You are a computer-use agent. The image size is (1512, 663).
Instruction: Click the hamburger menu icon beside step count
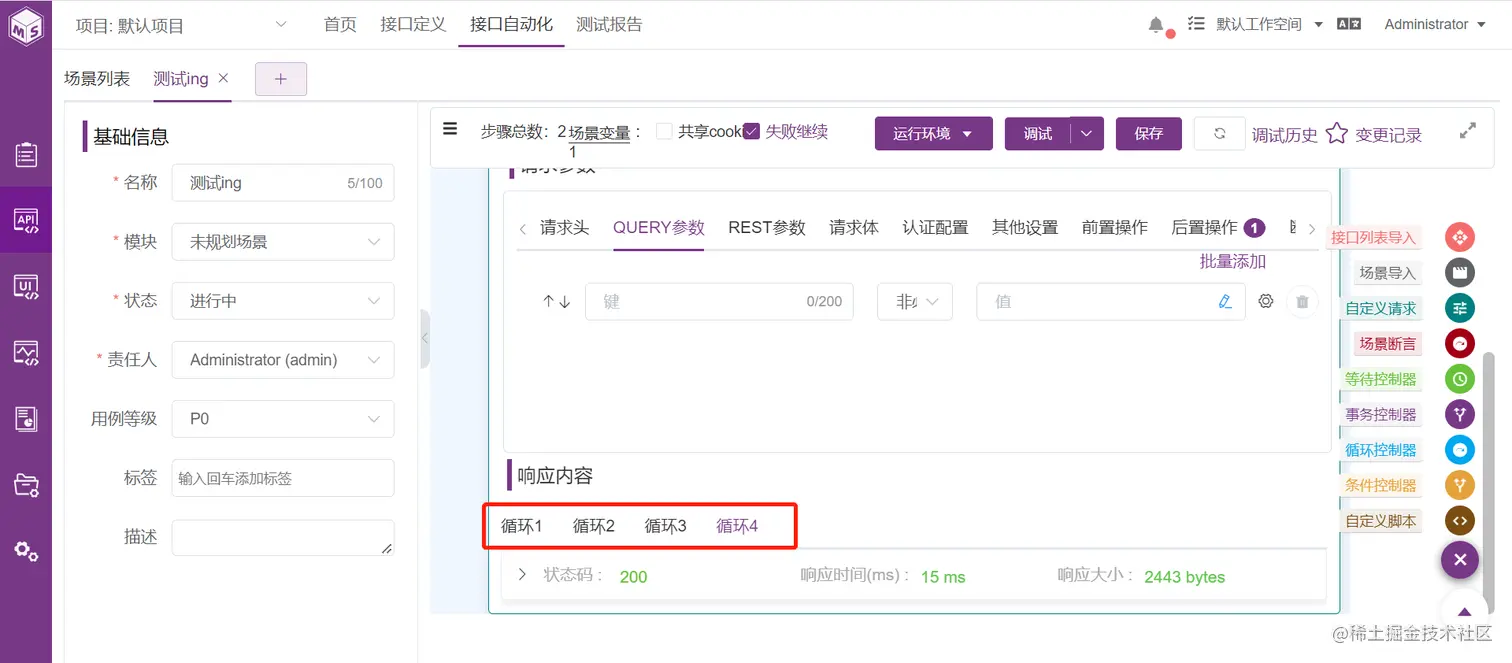(450, 129)
